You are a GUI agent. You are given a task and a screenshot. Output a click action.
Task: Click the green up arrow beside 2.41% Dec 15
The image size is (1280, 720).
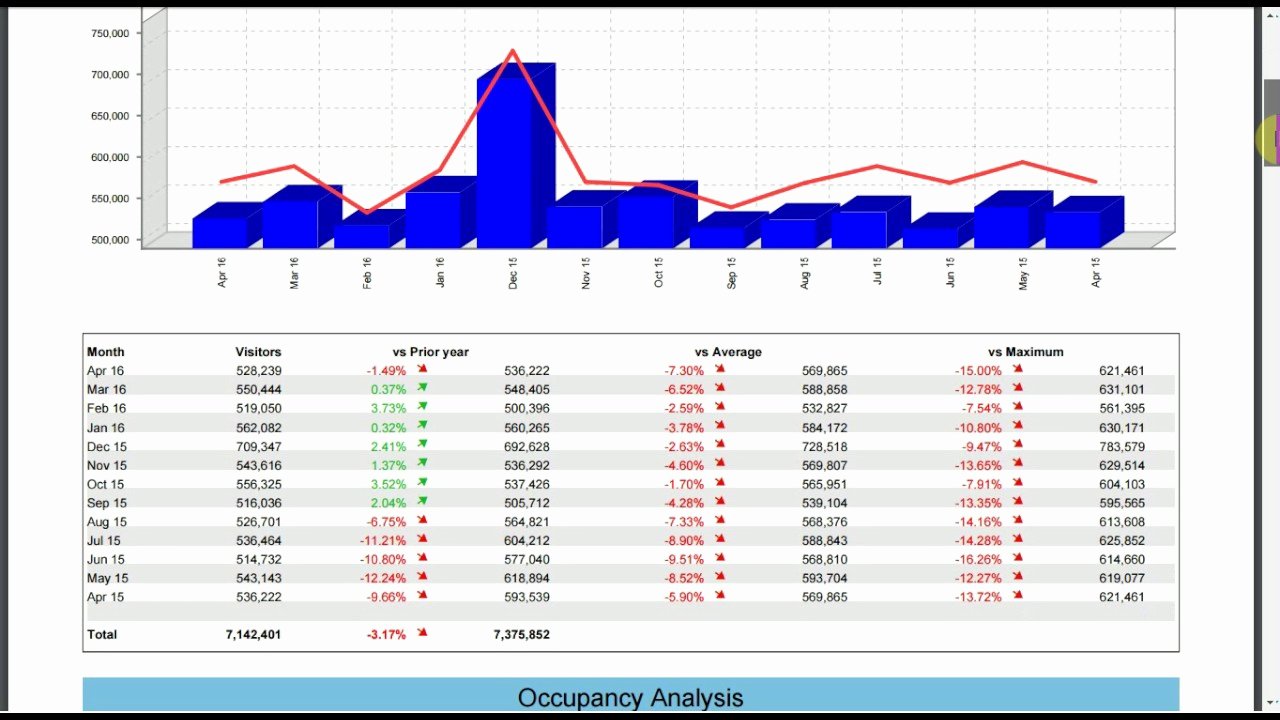click(422, 445)
